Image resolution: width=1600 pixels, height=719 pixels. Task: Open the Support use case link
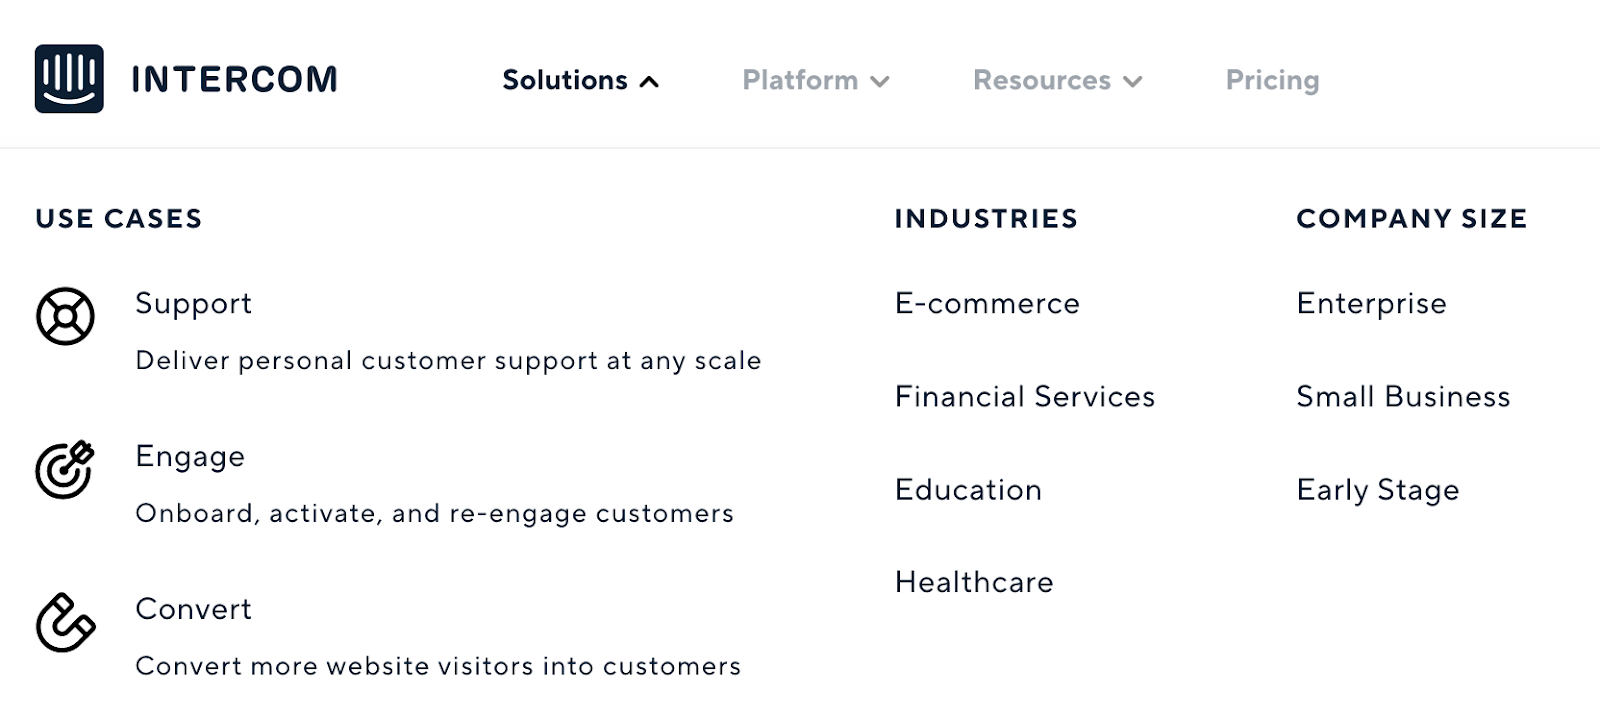(193, 304)
